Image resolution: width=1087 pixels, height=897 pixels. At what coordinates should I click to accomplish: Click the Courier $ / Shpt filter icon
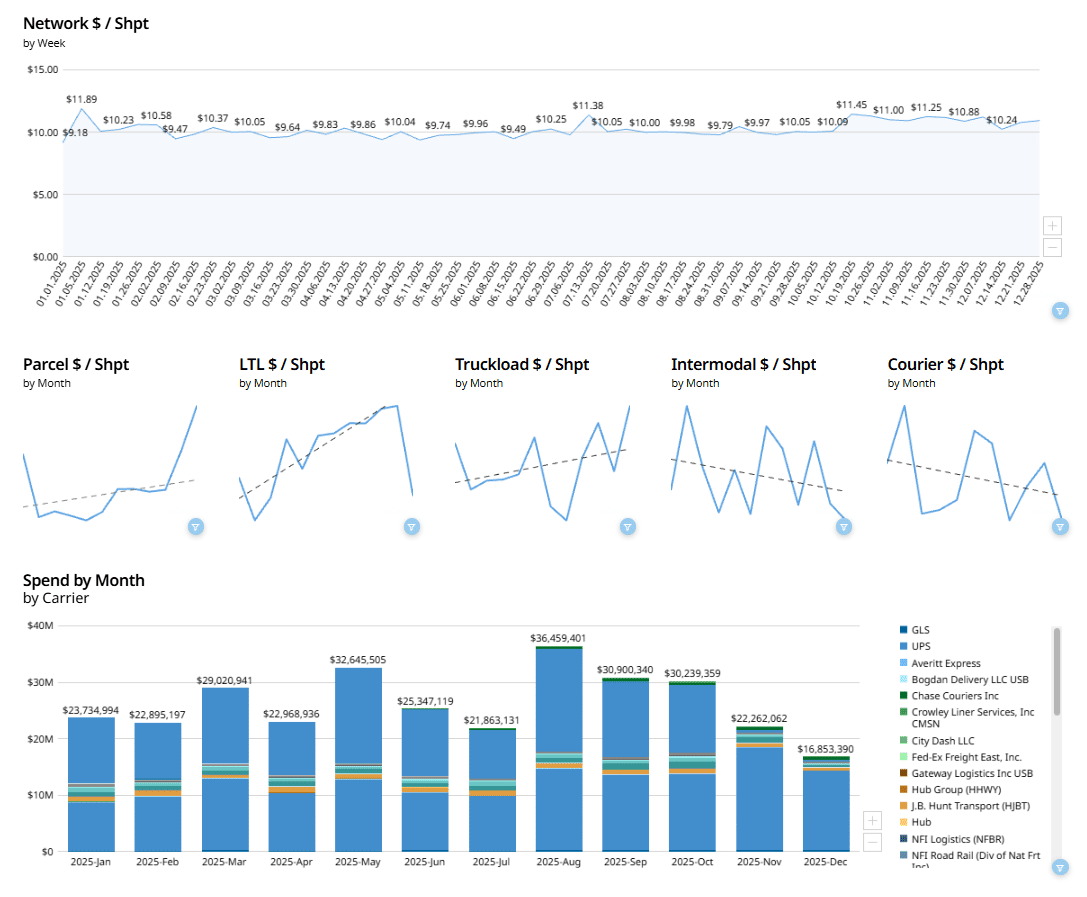(x=1060, y=526)
